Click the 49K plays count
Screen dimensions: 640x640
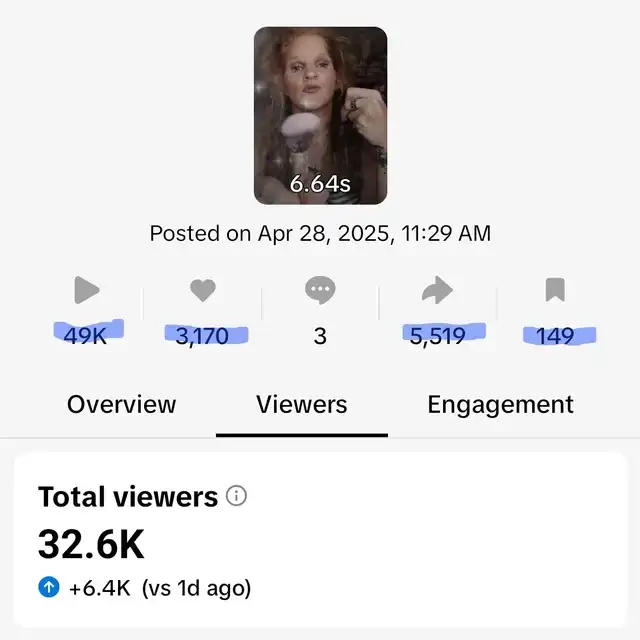point(86,336)
